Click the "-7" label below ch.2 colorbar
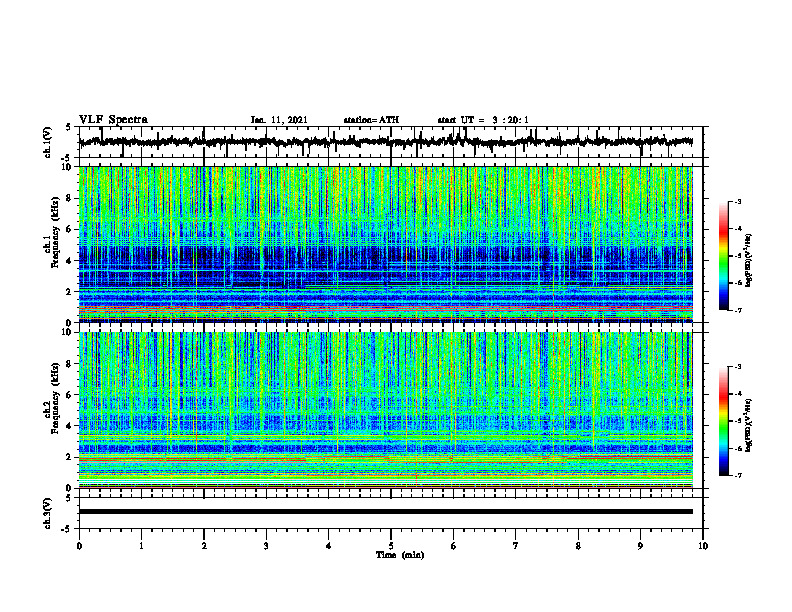792x612 pixels. pyautogui.click(x=738, y=476)
